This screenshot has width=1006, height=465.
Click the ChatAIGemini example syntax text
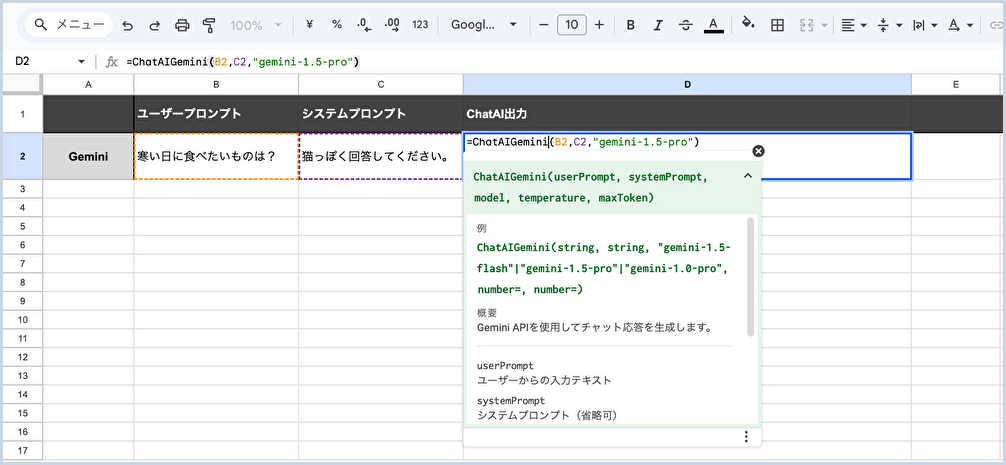(x=604, y=269)
